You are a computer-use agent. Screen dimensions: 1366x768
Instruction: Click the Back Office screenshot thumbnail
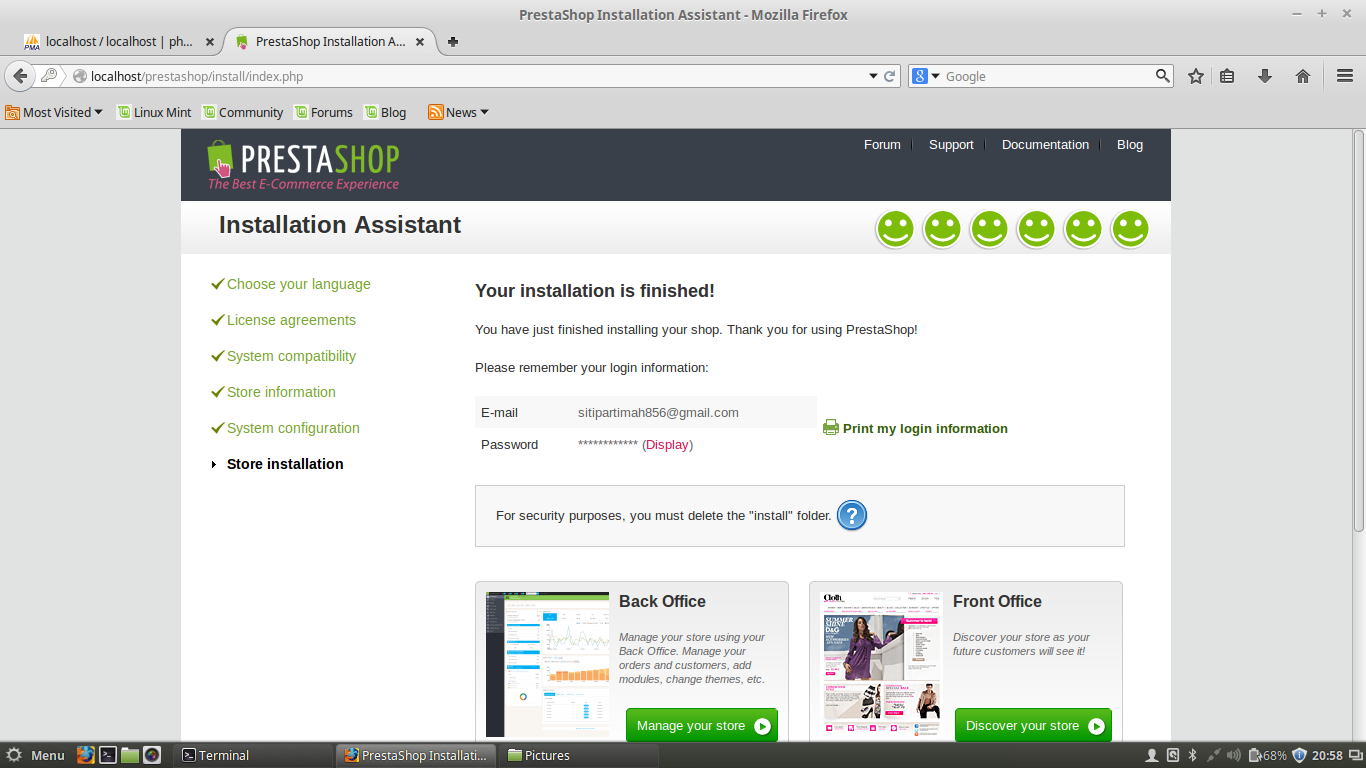(547, 665)
